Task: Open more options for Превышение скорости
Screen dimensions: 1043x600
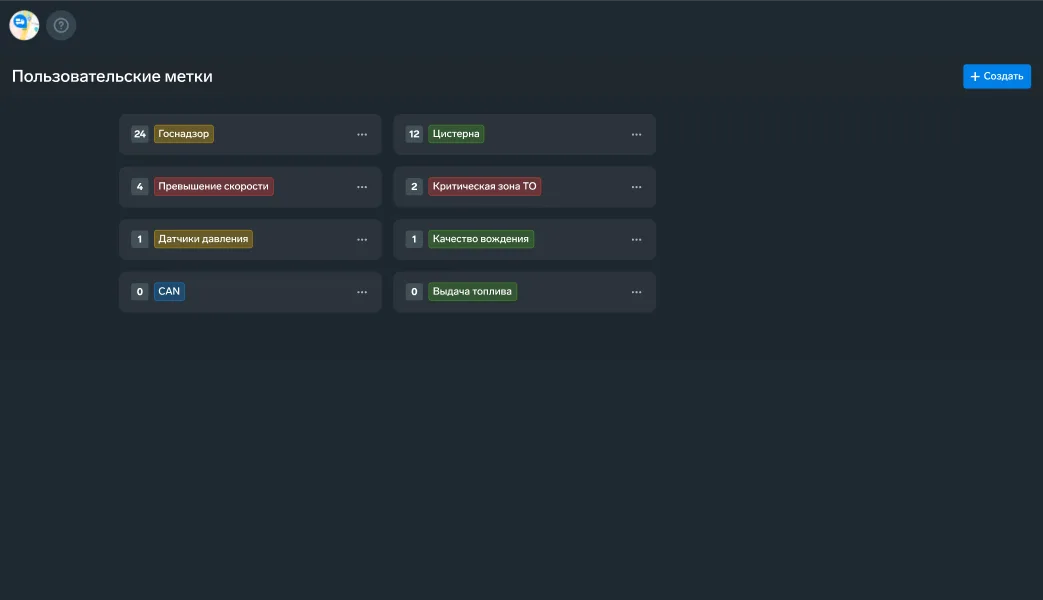Action: (362, 187)
